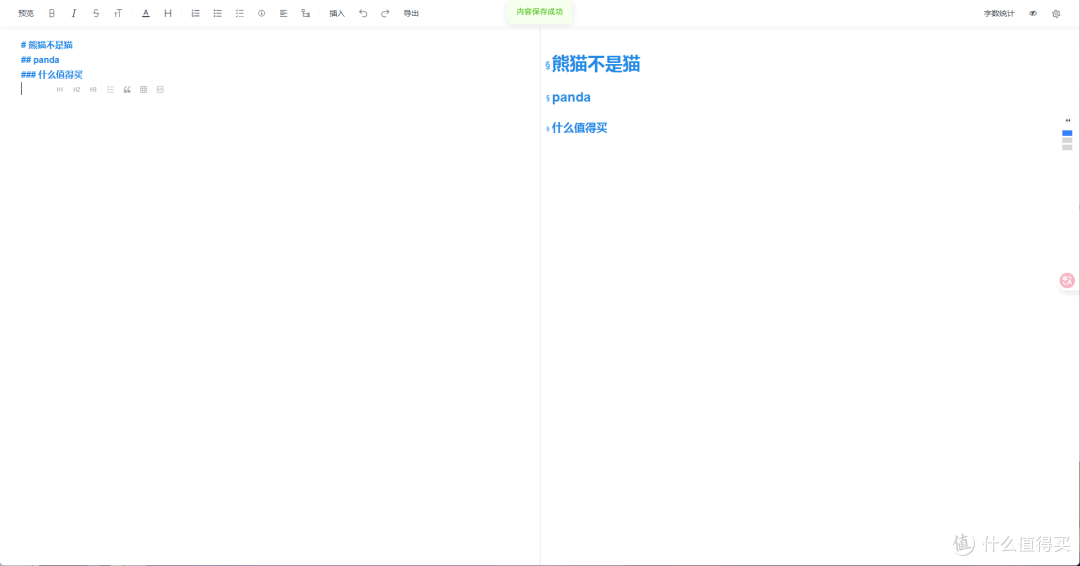Viewport: 1080px width, 566px height.
Task: Toggle bold formatting
Action: point(52,13)
